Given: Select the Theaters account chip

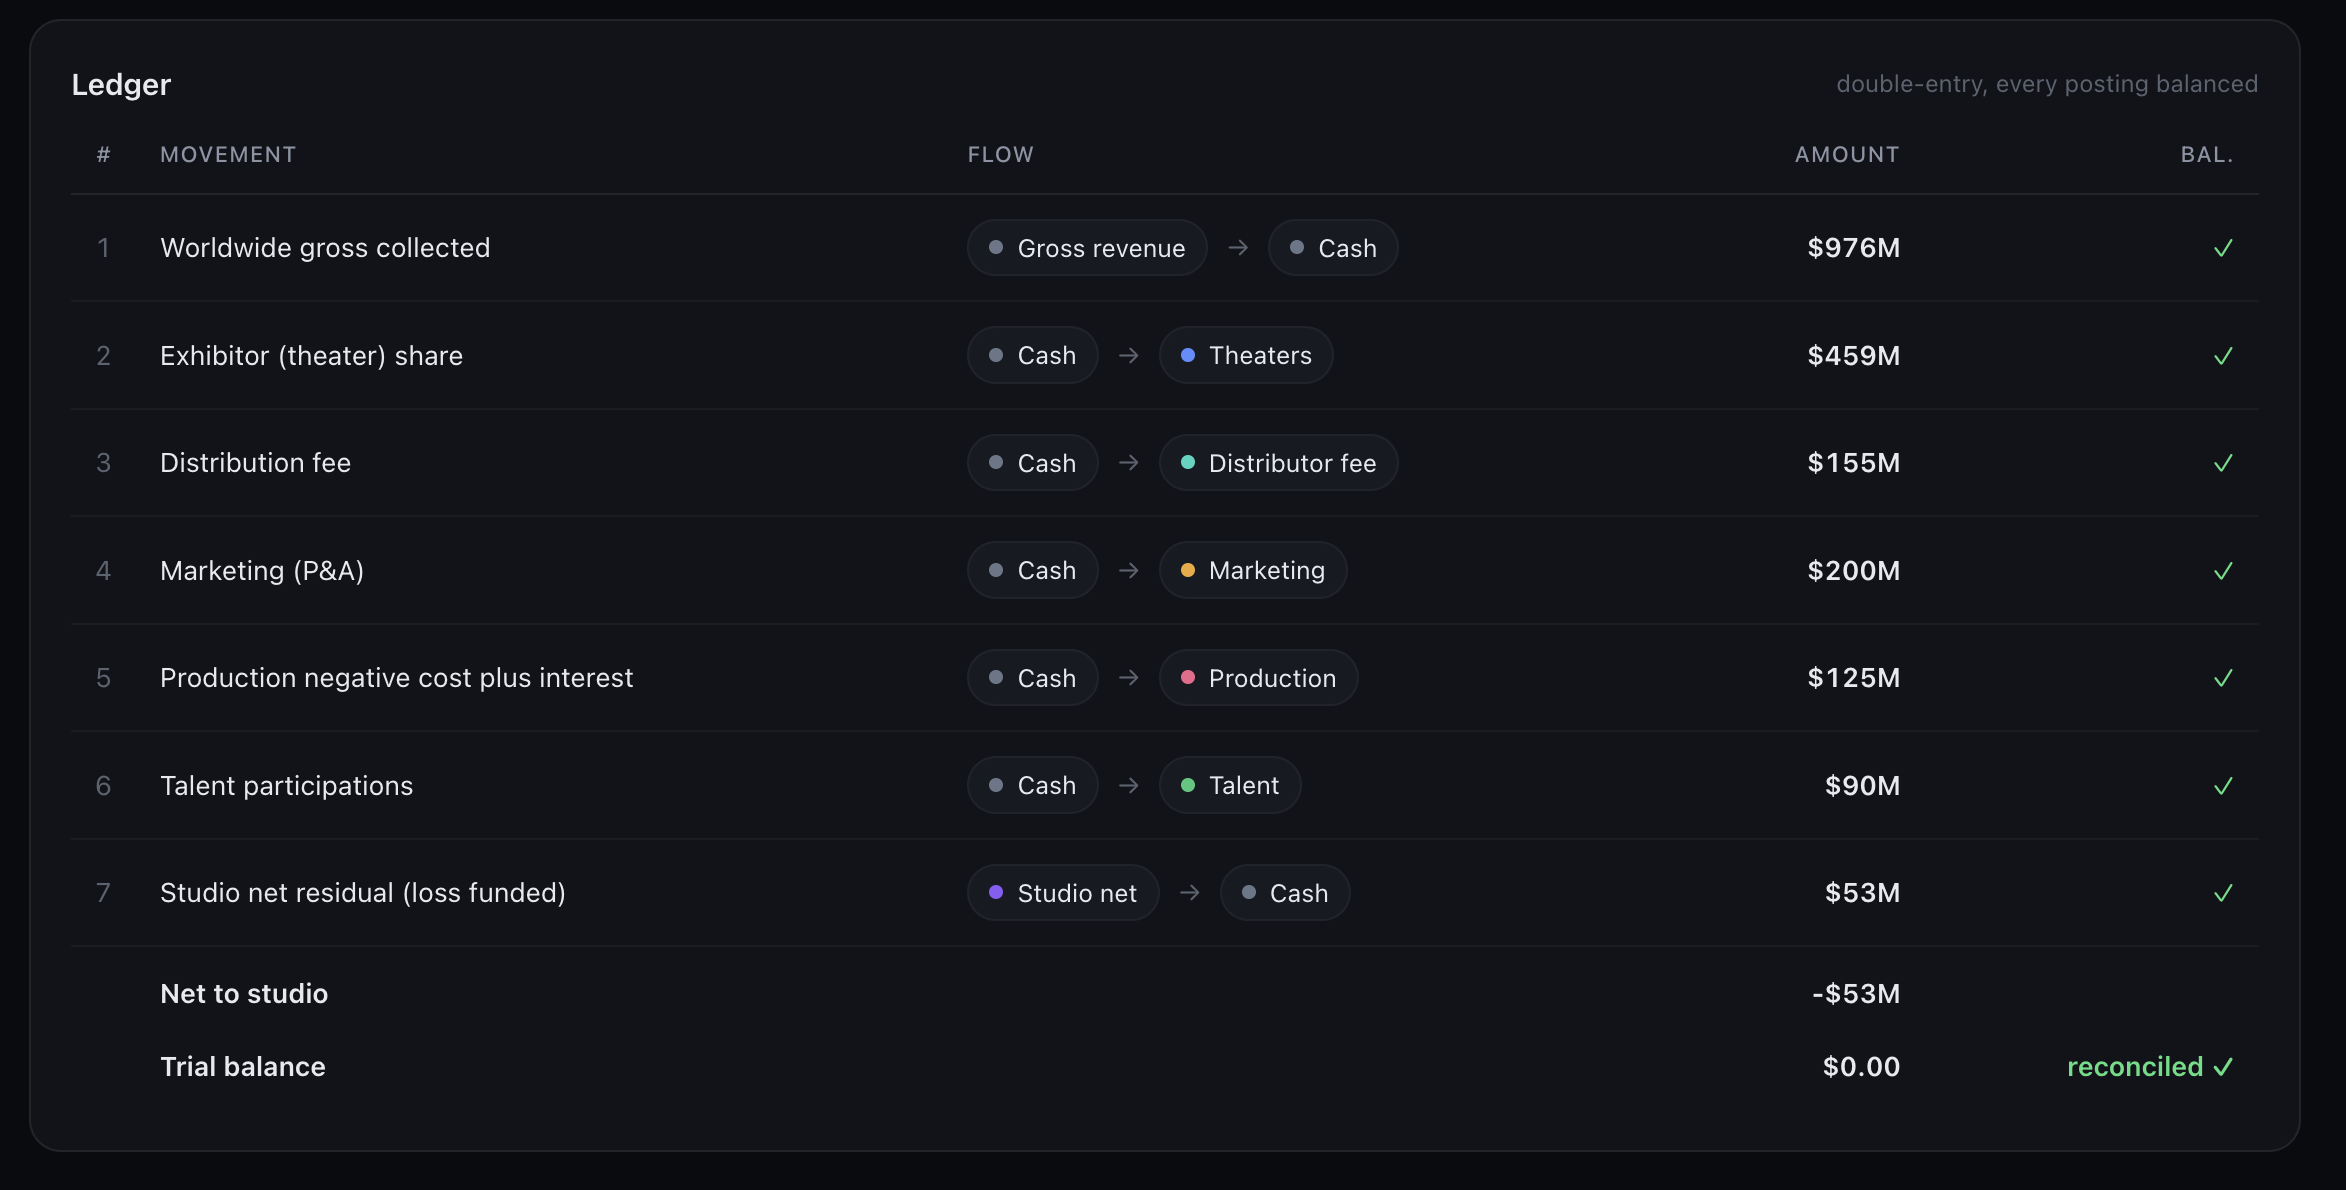Looking at the screenshot, I should click(1246, 355).
